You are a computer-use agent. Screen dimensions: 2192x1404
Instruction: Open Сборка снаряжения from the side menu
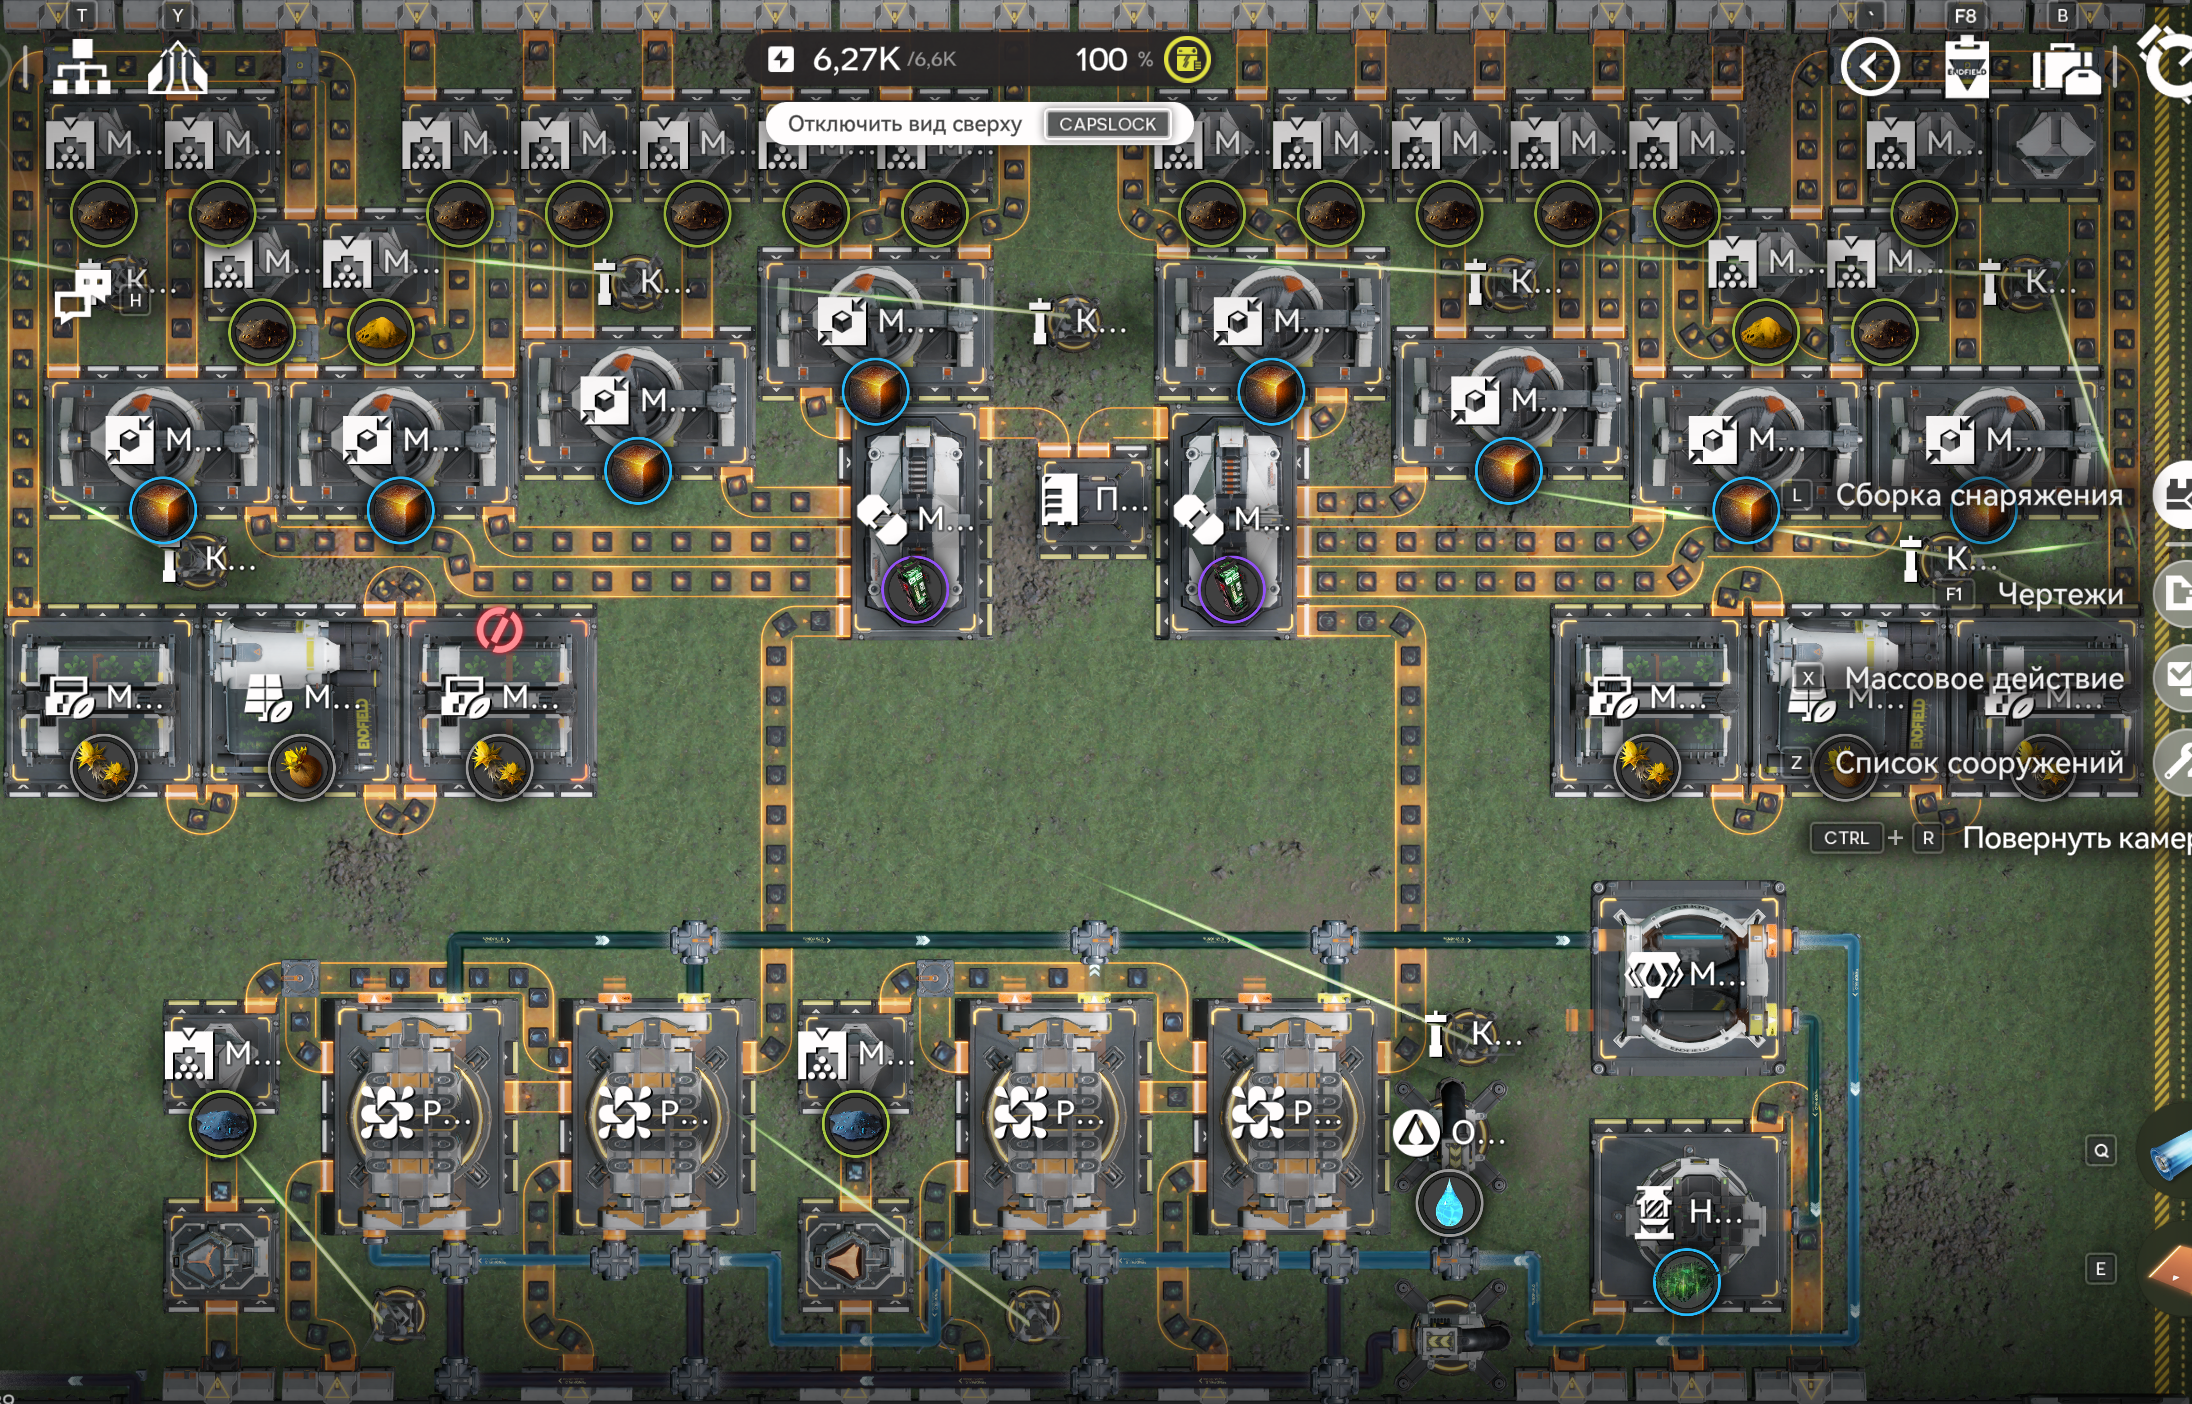pos(1978,495)
